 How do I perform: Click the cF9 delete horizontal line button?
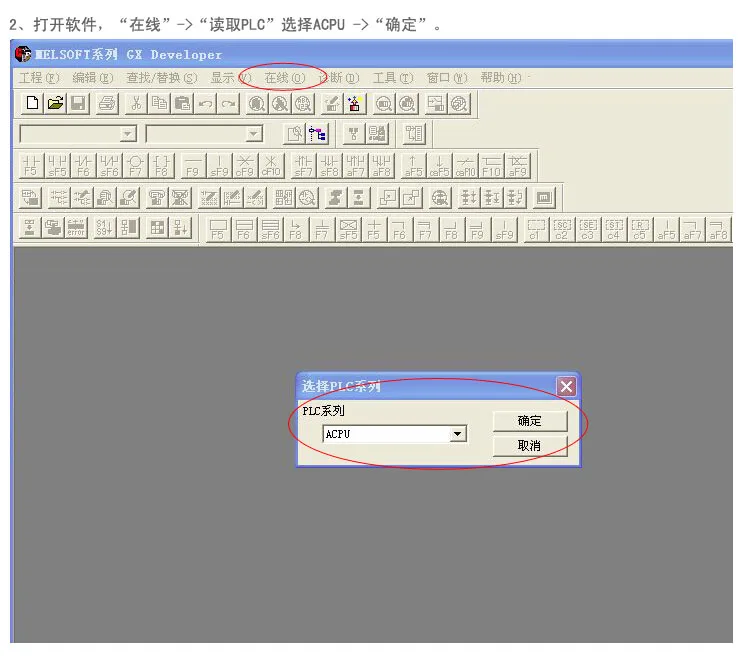(245, 165)
